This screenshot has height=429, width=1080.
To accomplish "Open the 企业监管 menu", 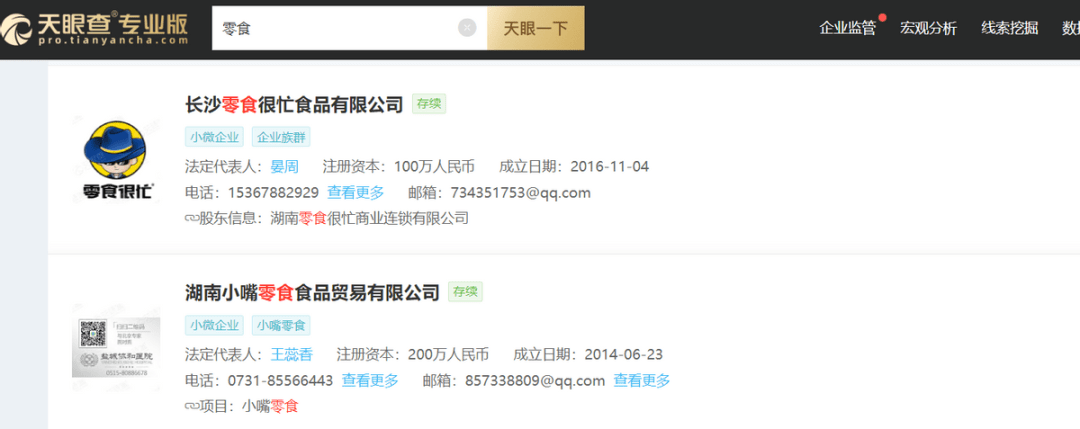I will tap(847, 28).
